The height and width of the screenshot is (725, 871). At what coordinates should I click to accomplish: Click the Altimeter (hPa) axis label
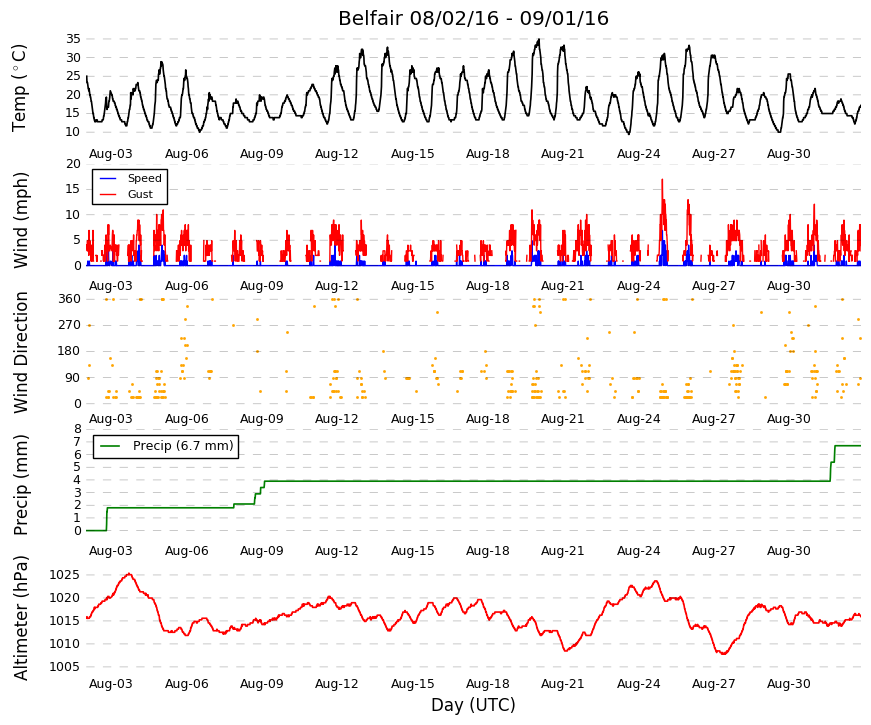coord(20,618)
